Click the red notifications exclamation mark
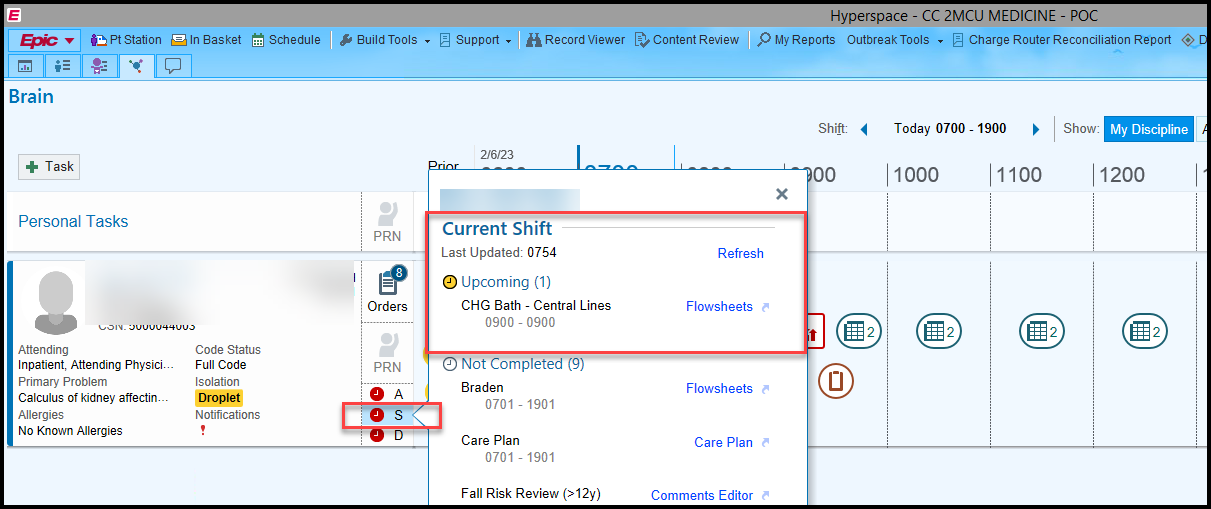Image resolution: width=1211 pixels, height=509 pixels. tap(202, 431)
